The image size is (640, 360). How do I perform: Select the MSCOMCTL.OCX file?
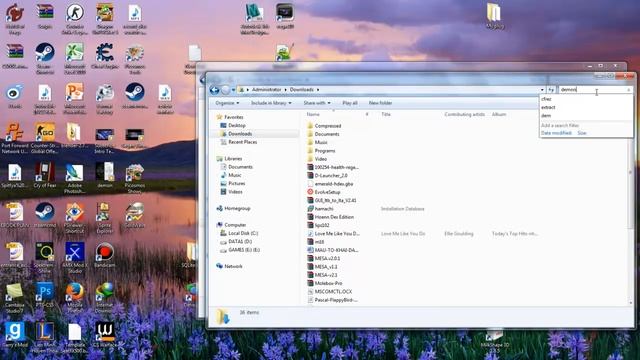333,291
